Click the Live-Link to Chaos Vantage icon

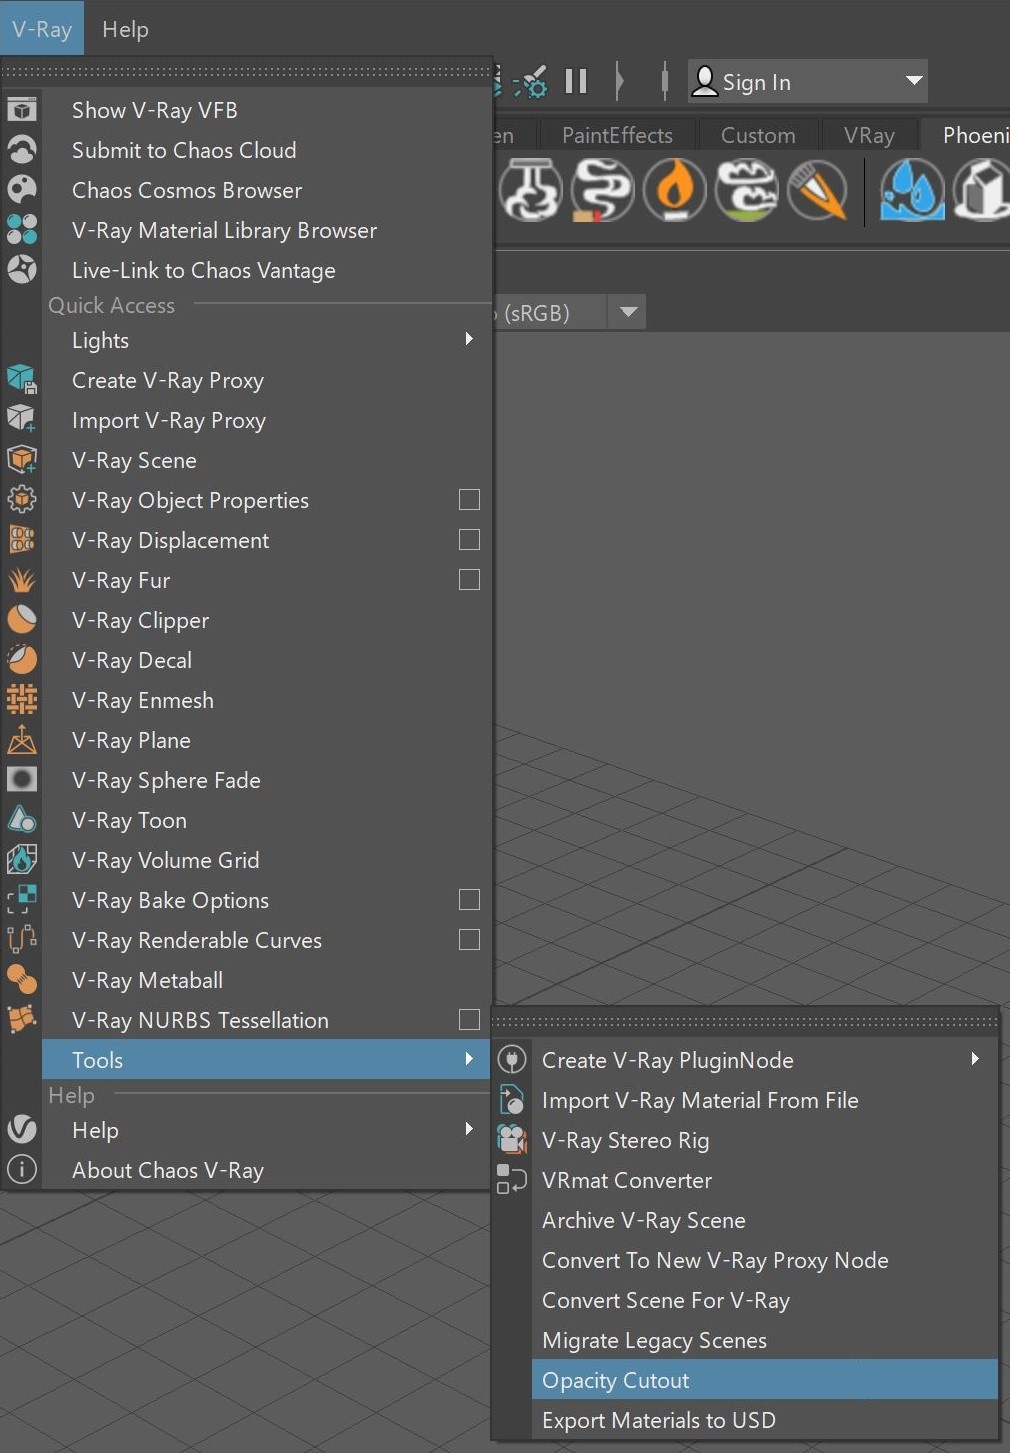(22, 270)
